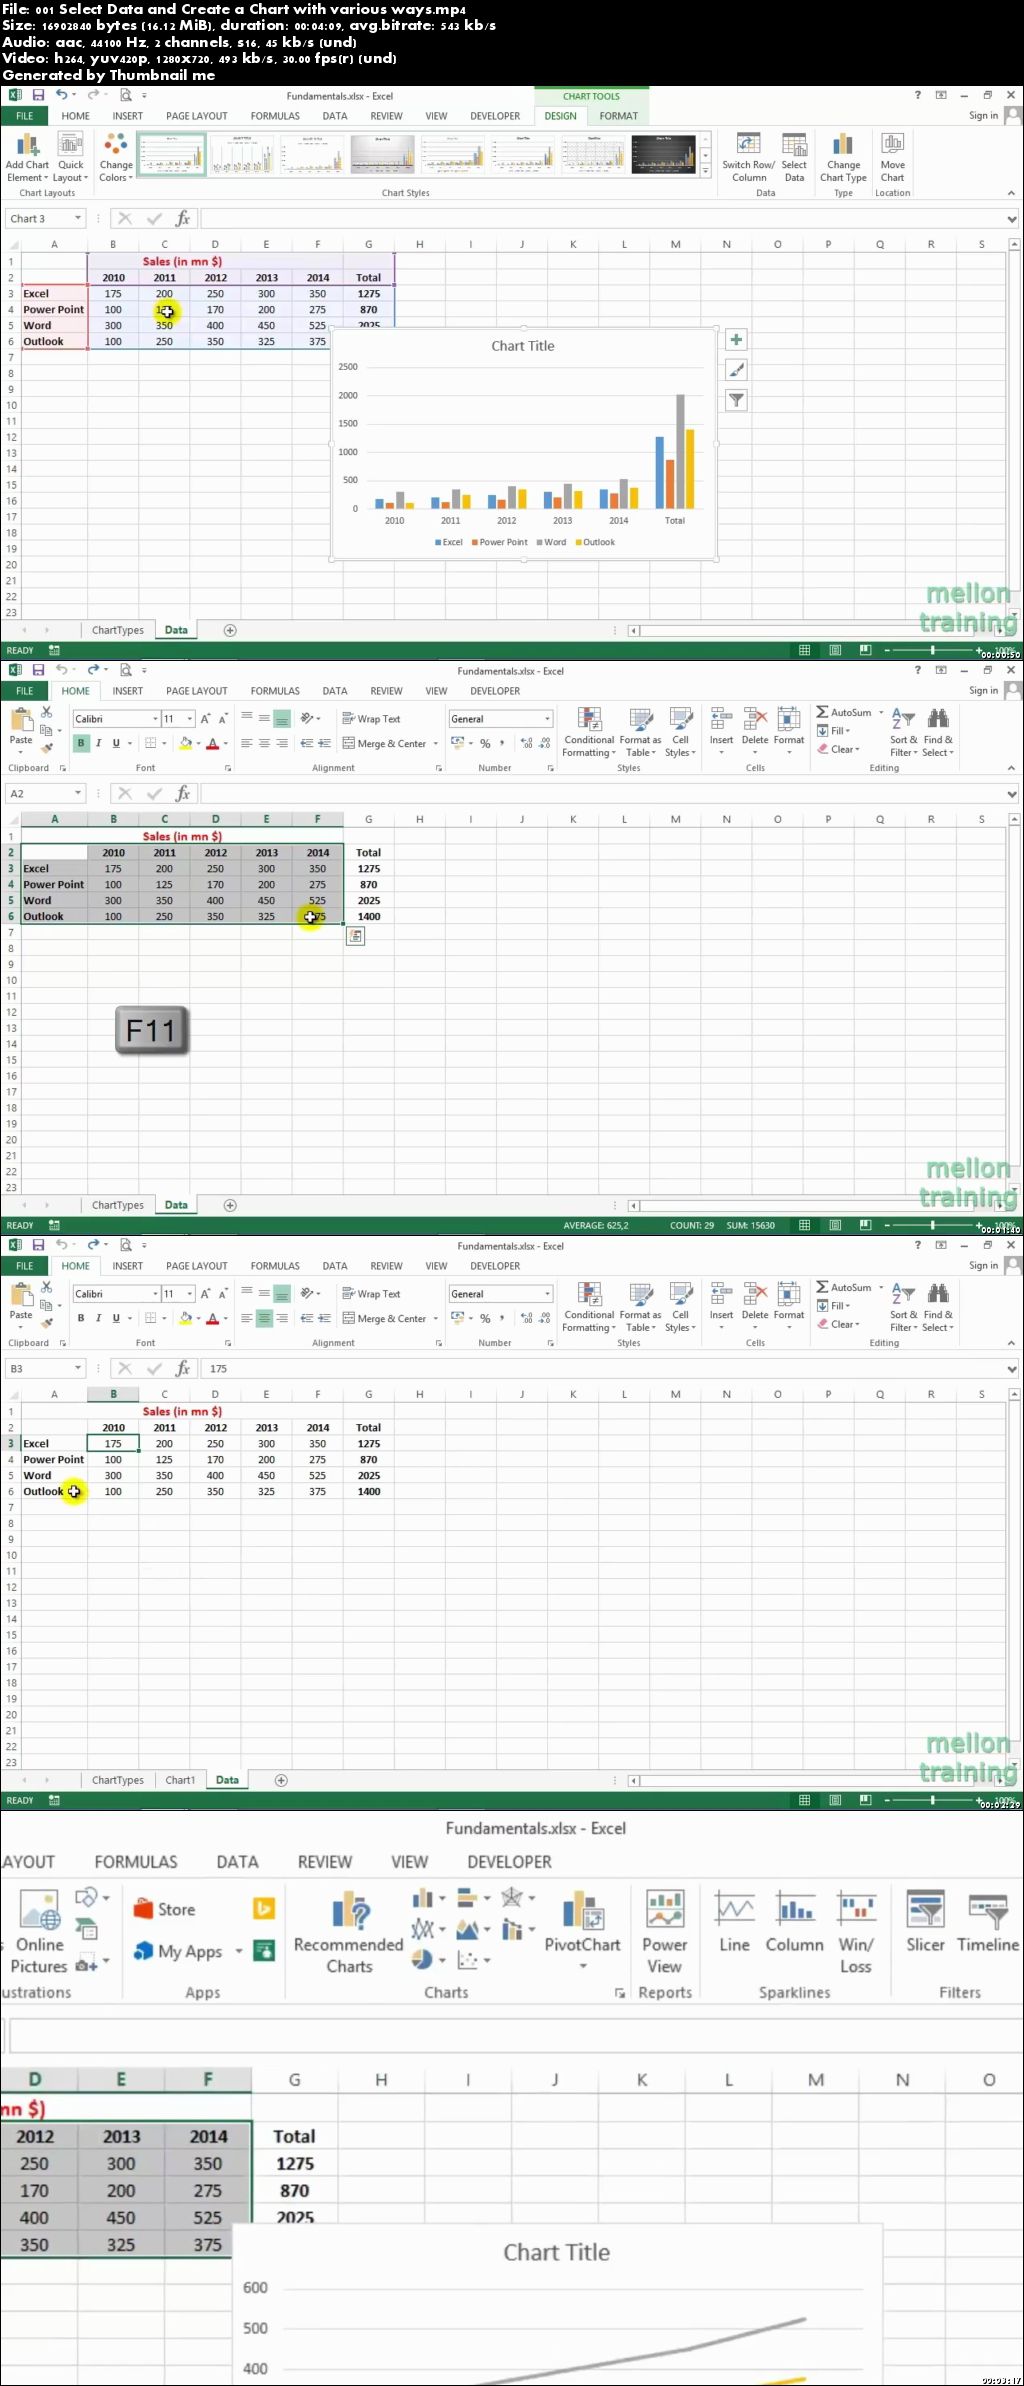
Task: Click Fill Color bucket in F11 frame
Action: coord(184,743)
